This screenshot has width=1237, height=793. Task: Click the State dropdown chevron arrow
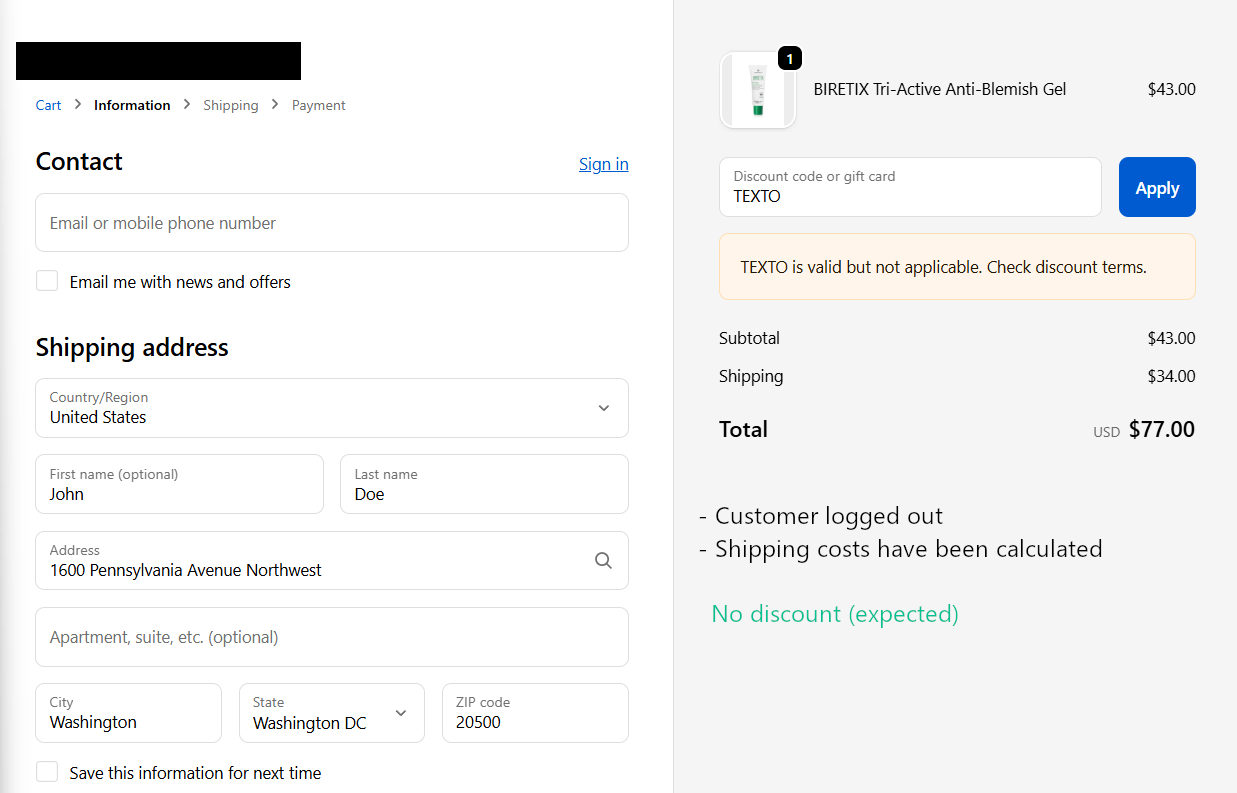(401, 713)
